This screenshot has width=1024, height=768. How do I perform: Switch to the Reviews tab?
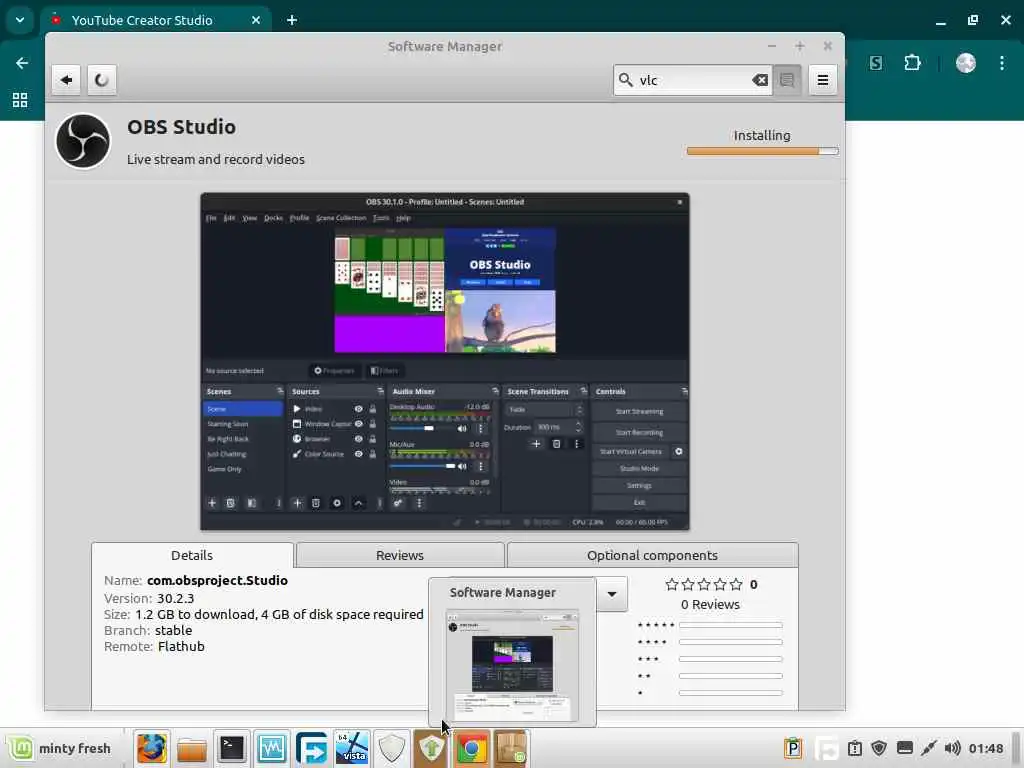tap(400, 555)
